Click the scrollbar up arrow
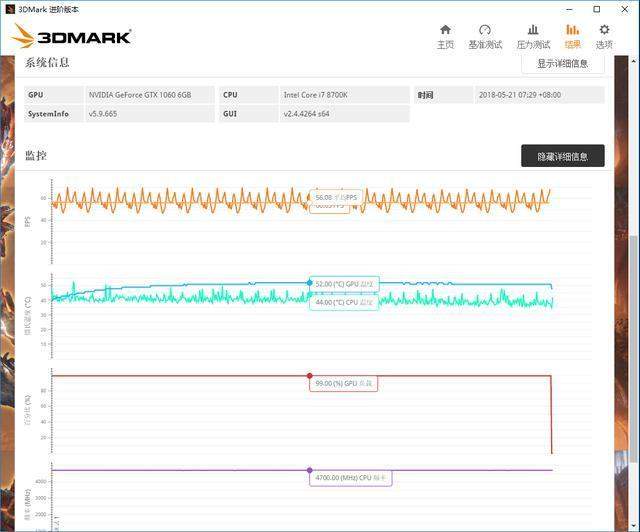The width and height of the screenshot is (640, 532). [x=633, y=61]
